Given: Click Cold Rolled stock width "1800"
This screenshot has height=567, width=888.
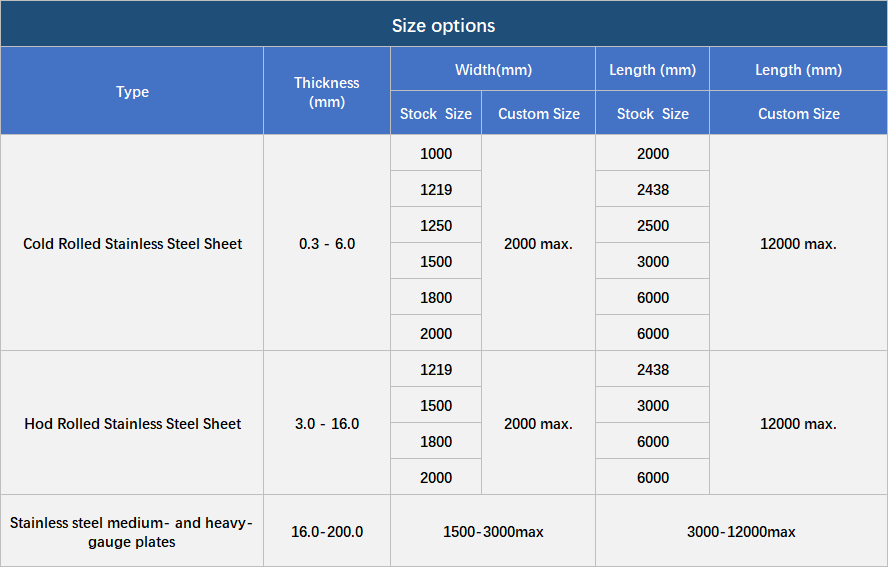Looking at the screenshot, I should point(436,297).
